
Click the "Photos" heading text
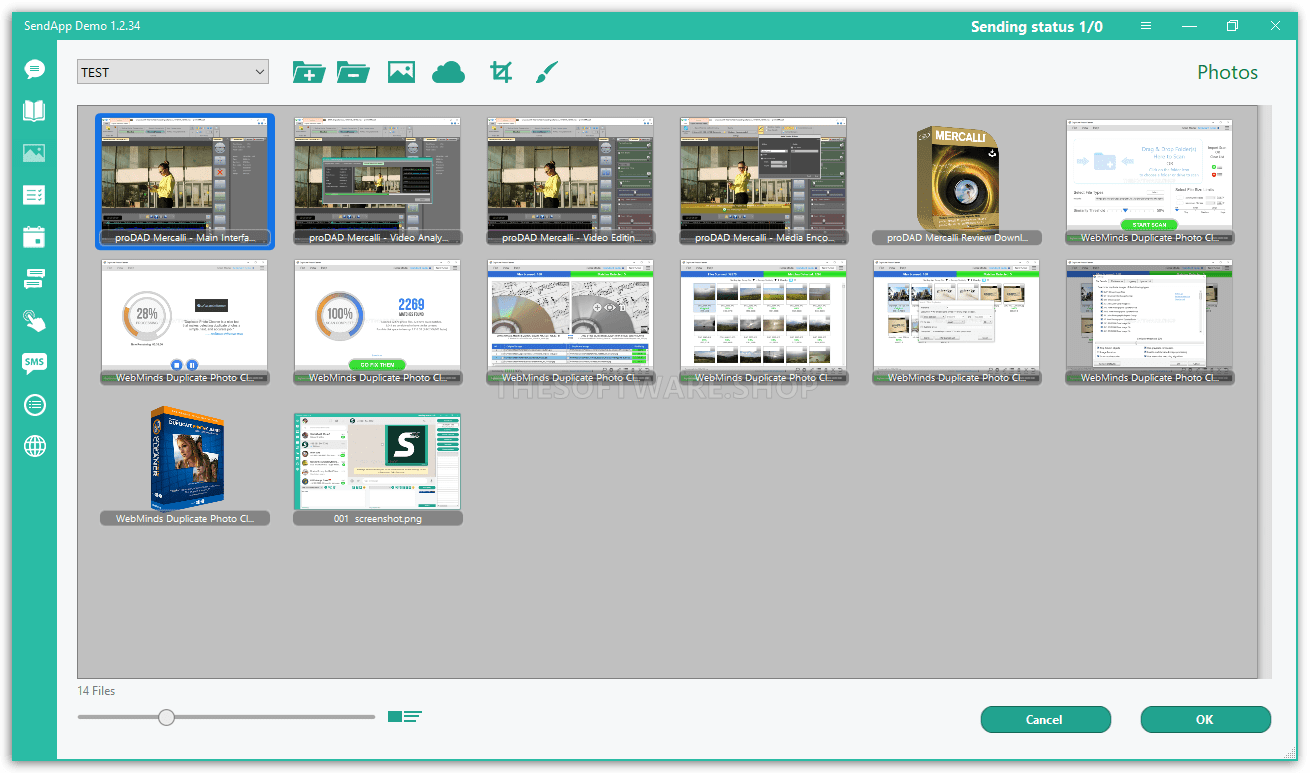click(1228, 72)
